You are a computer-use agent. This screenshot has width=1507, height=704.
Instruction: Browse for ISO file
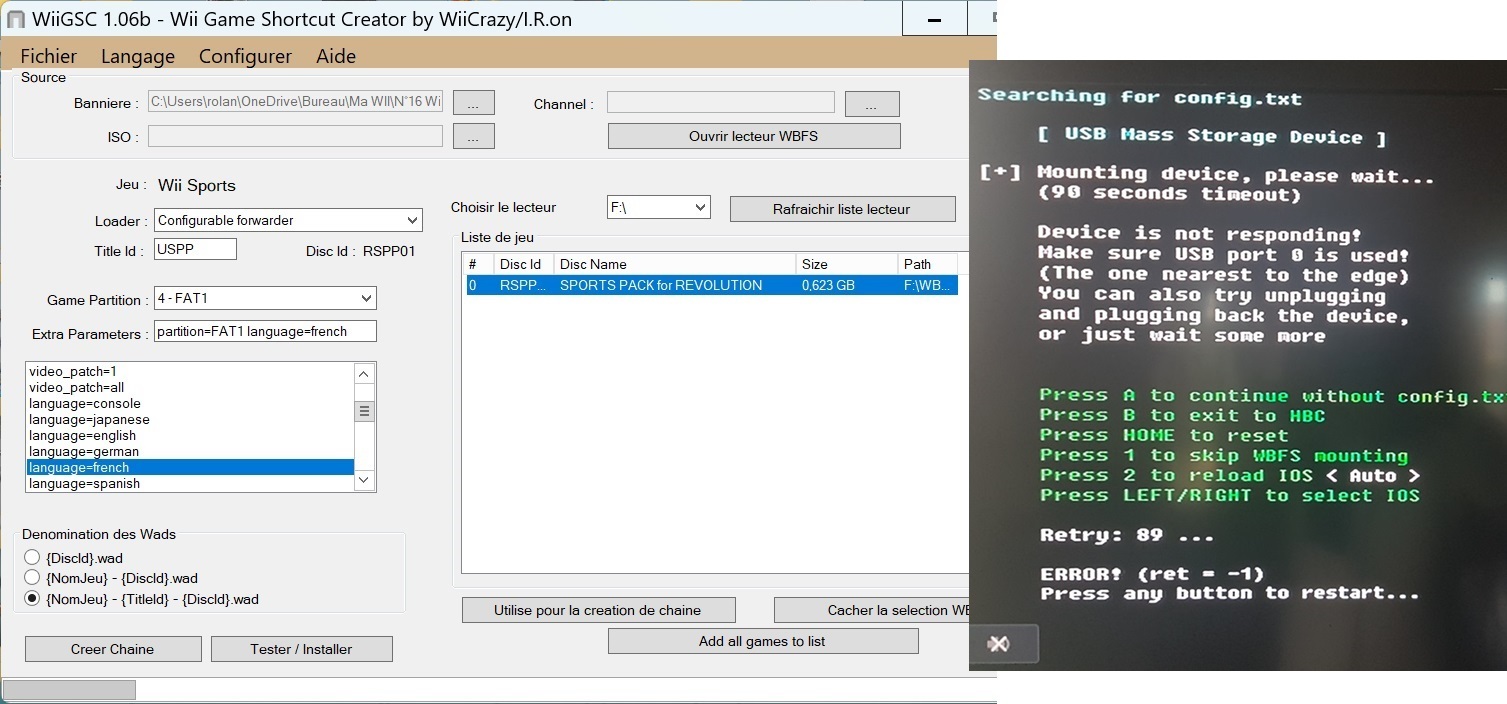point(474,136)
